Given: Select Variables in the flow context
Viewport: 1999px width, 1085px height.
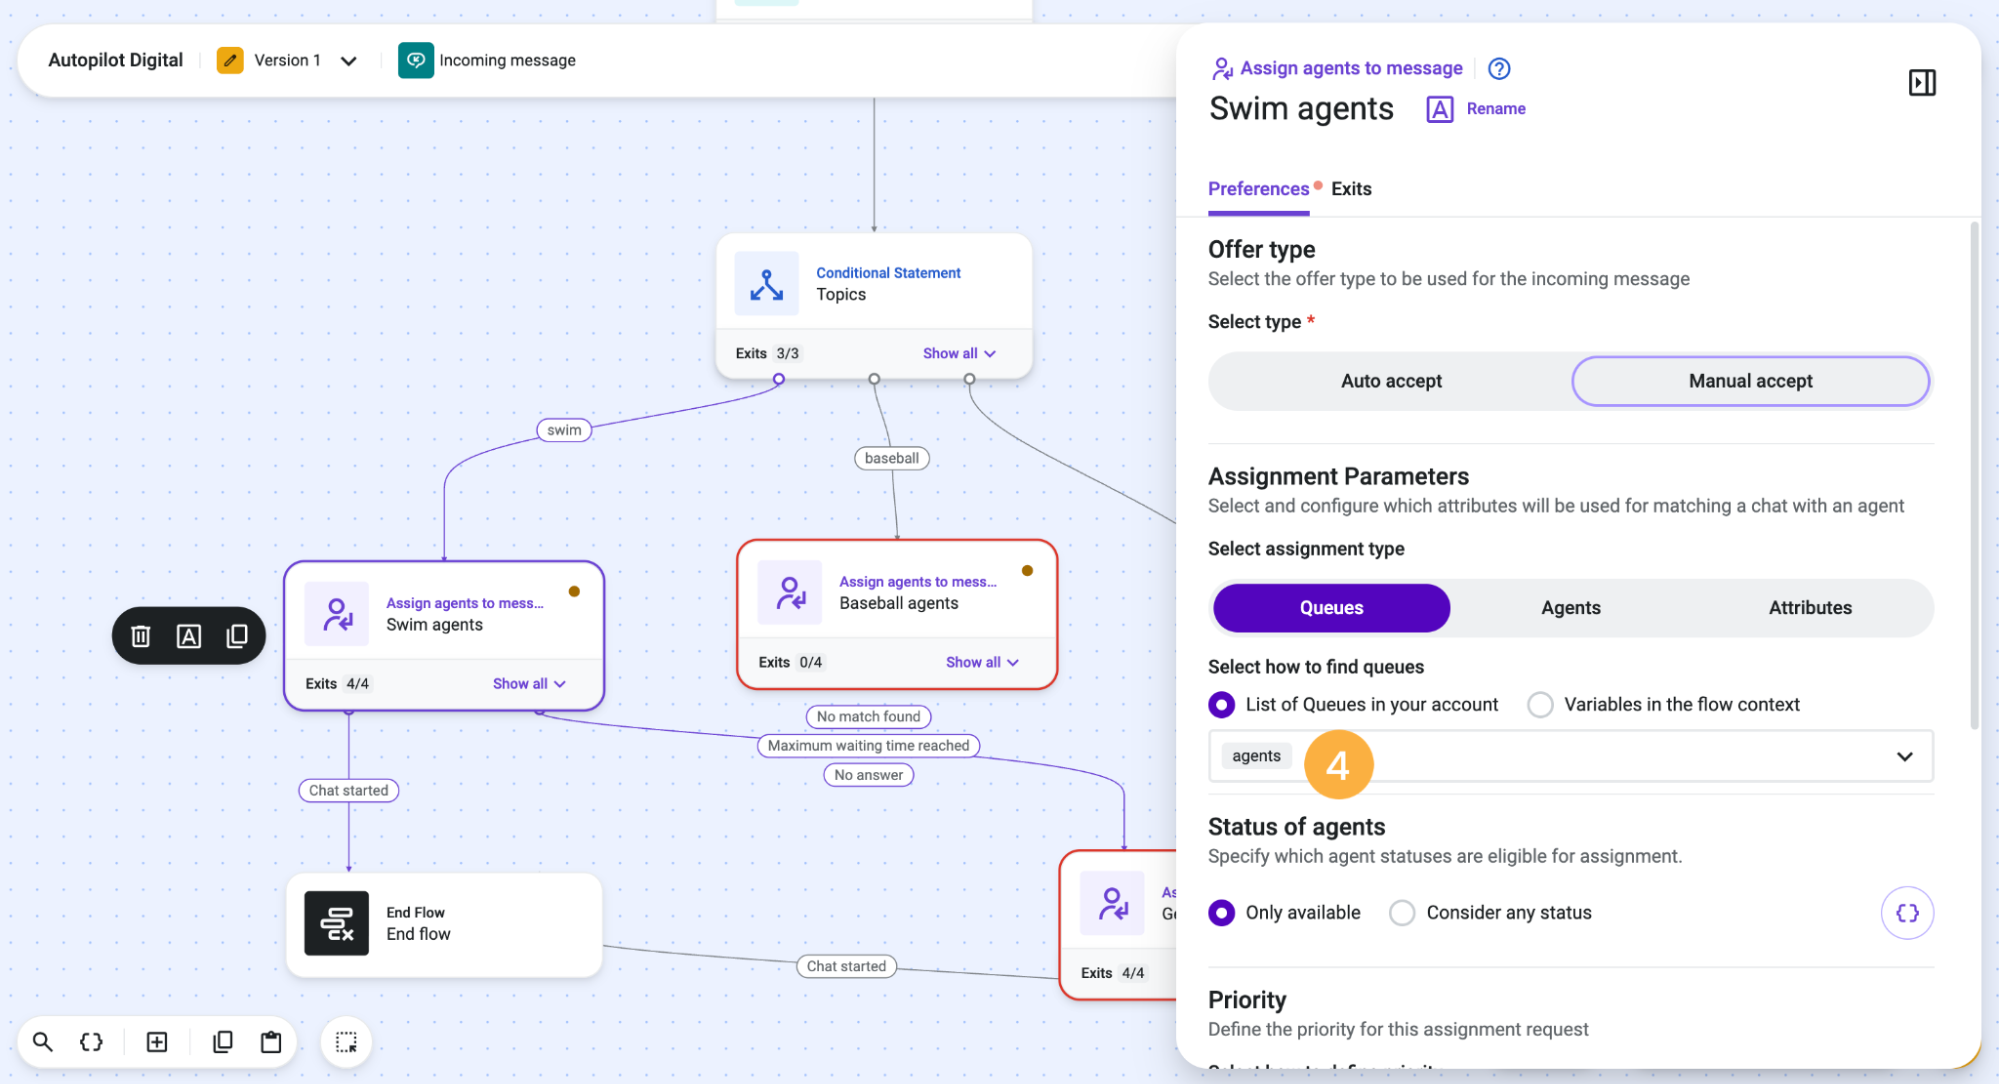Looking at the screenshot, I should tap(1540, 705).
